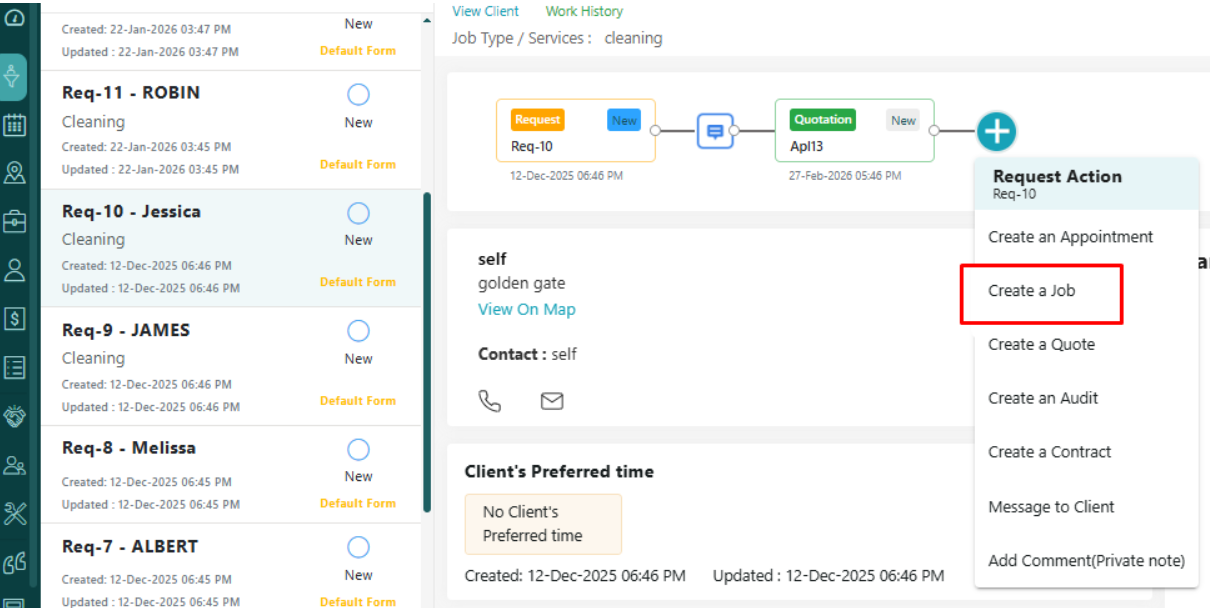Open the Request Req-10 workflow node

pyautogui.click(x=575, y=130)
